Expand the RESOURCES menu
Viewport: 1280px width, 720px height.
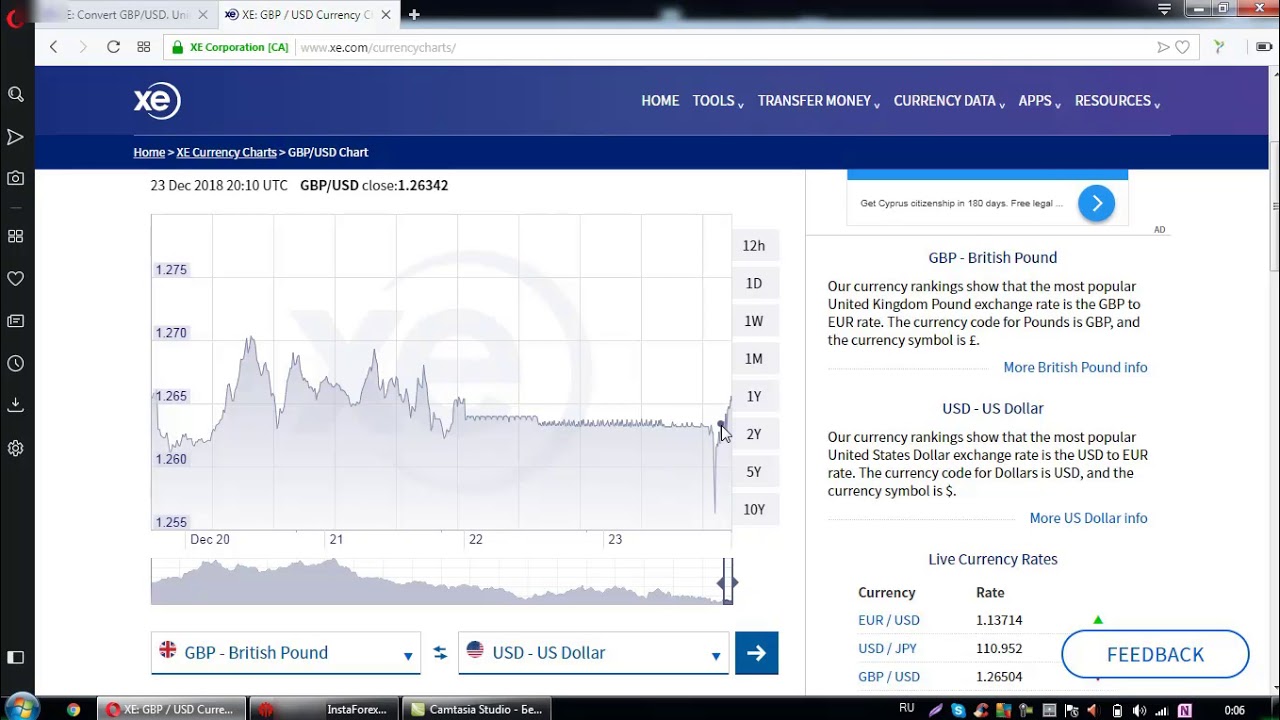point(1118,101)
